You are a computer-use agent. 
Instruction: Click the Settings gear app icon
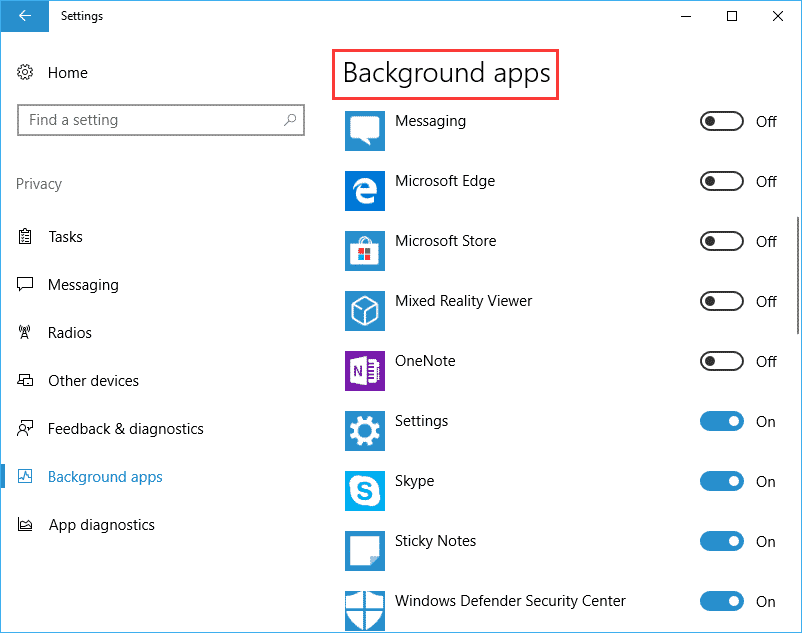[x=365, y=431]
